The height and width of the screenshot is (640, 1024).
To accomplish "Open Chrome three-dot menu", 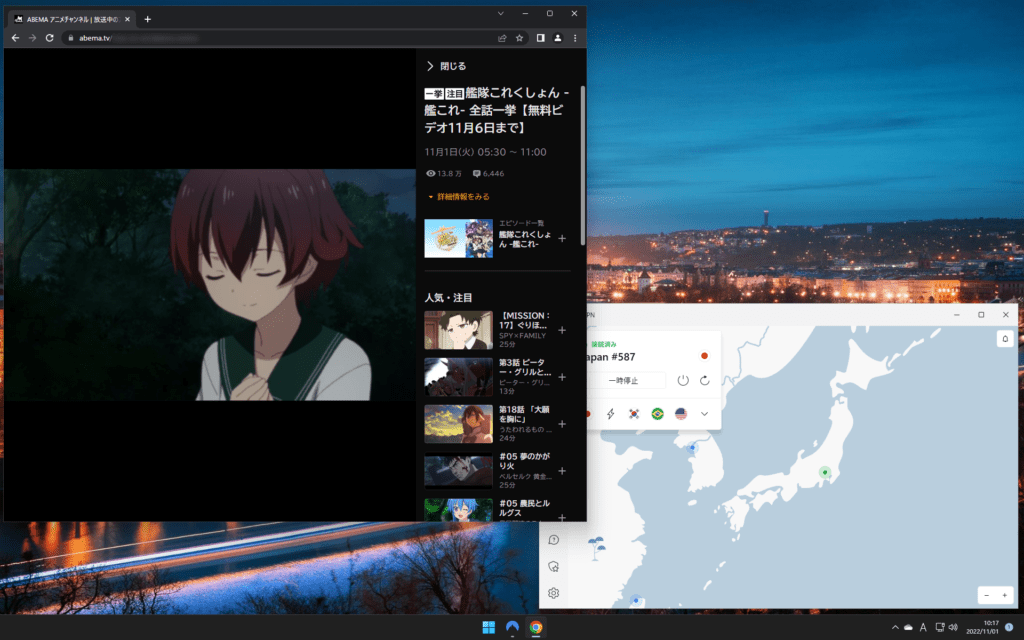I will (575, 38).
